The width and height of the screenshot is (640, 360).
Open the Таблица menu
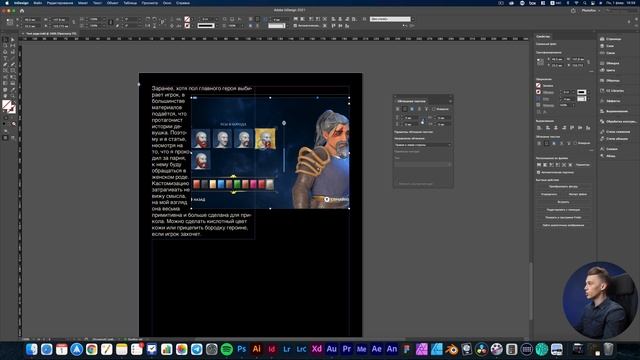point(130,3)
